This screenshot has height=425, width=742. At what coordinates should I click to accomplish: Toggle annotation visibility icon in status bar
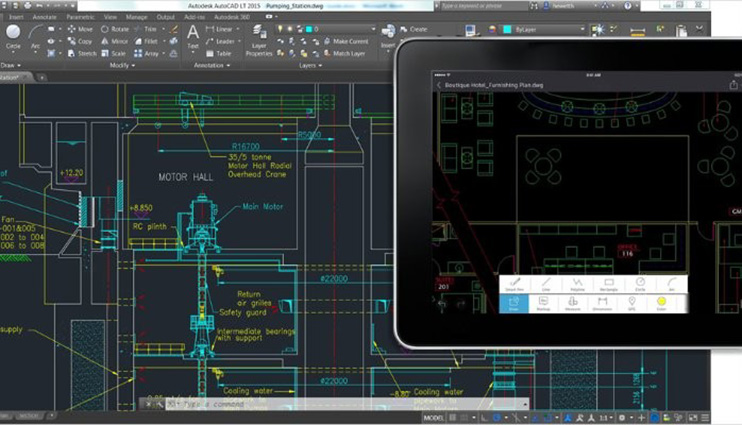click(567, 418)
